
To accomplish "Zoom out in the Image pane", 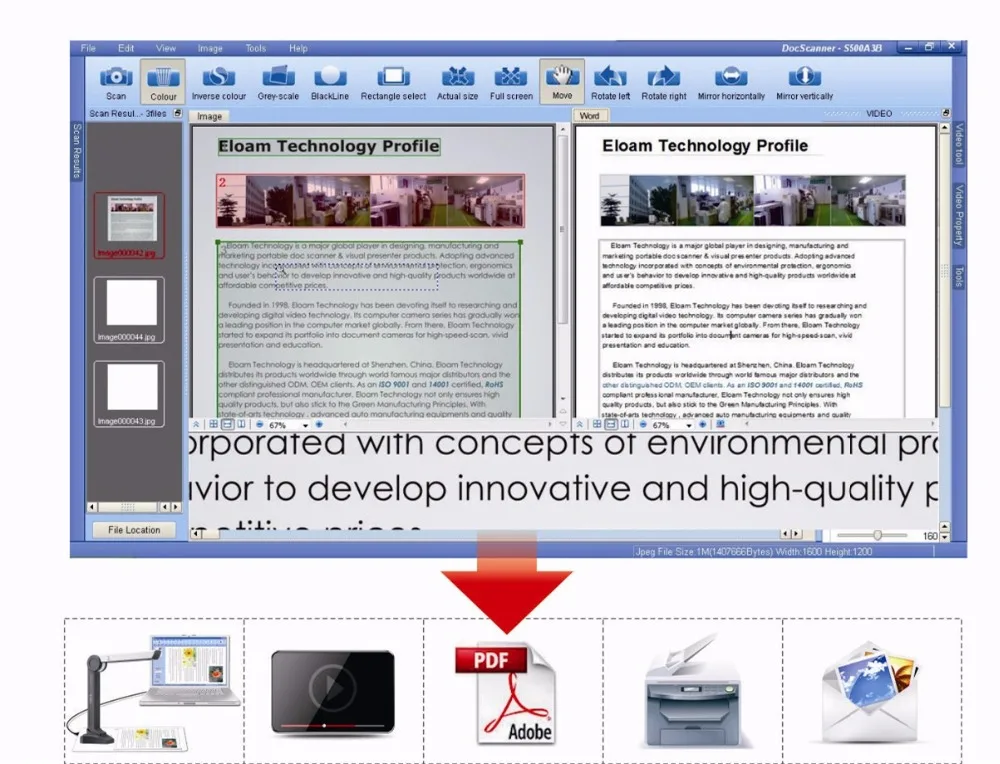I will coord(260,424).
